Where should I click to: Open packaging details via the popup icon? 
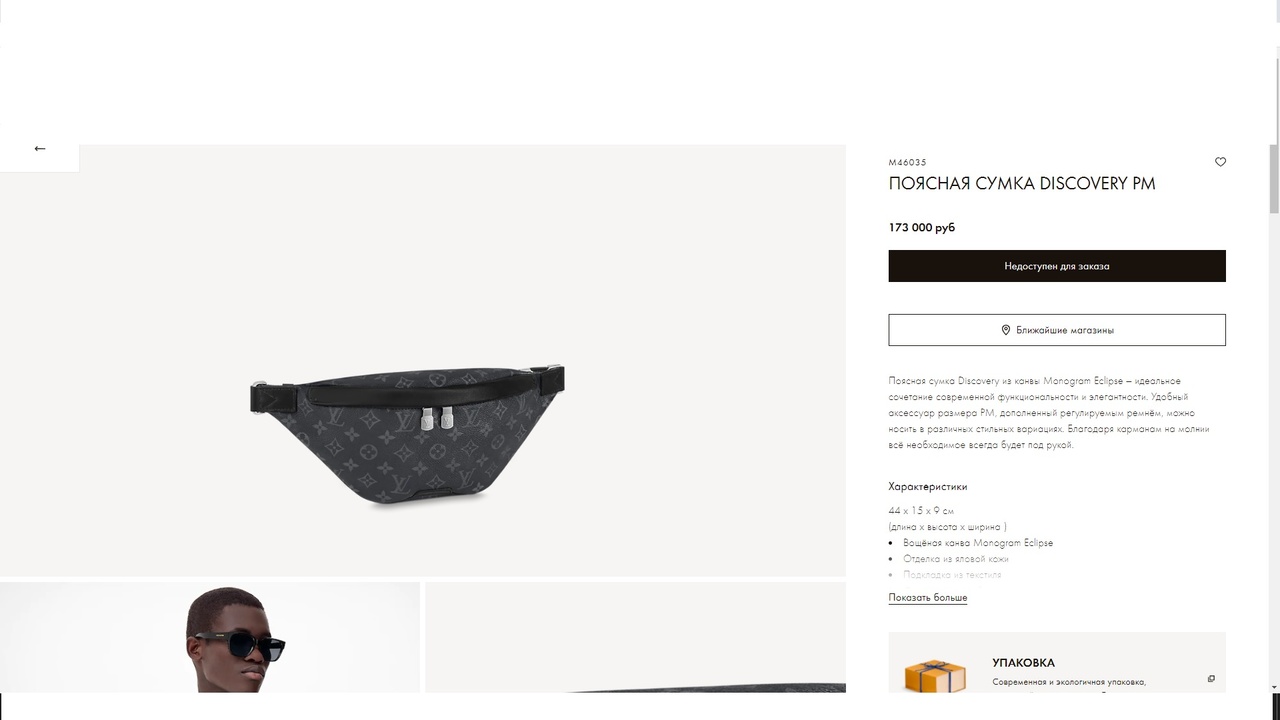1211,679
